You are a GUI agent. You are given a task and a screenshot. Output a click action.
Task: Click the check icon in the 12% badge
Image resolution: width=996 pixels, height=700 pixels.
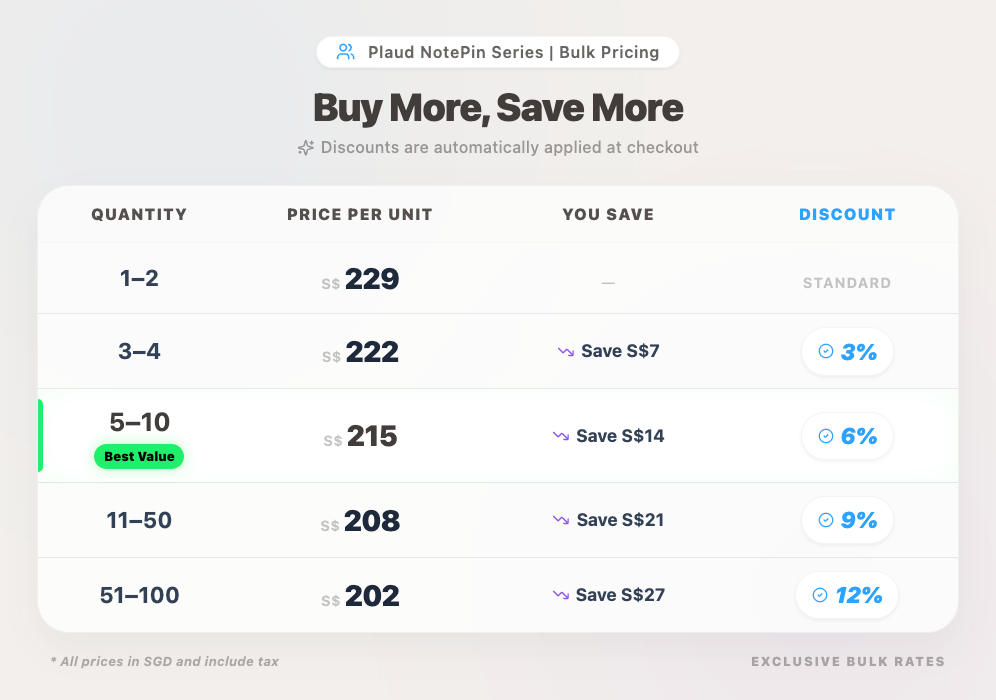click(x=820, y=595)
